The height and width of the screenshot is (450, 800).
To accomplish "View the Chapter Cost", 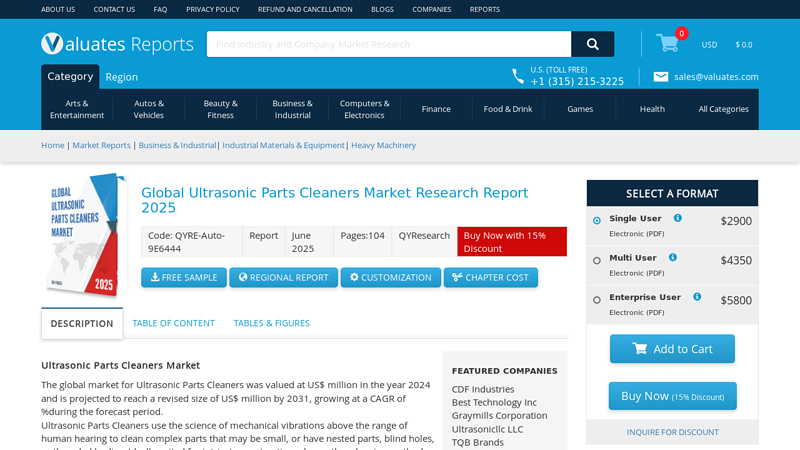I will click(x=491, y=278).
